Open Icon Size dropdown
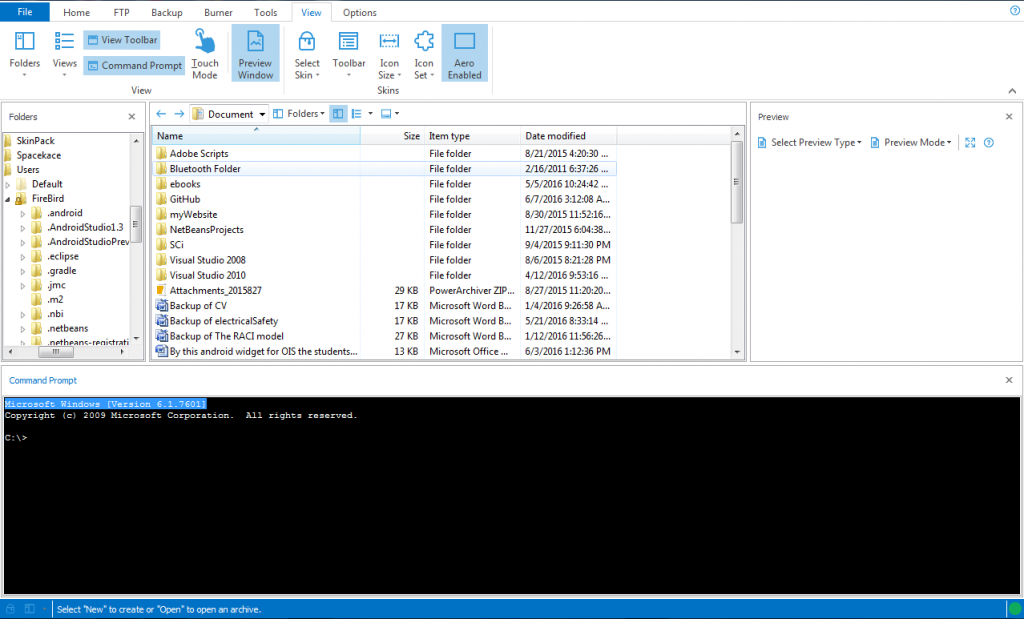The height and width of the screenshot is (619, 1024). [389, 54]
